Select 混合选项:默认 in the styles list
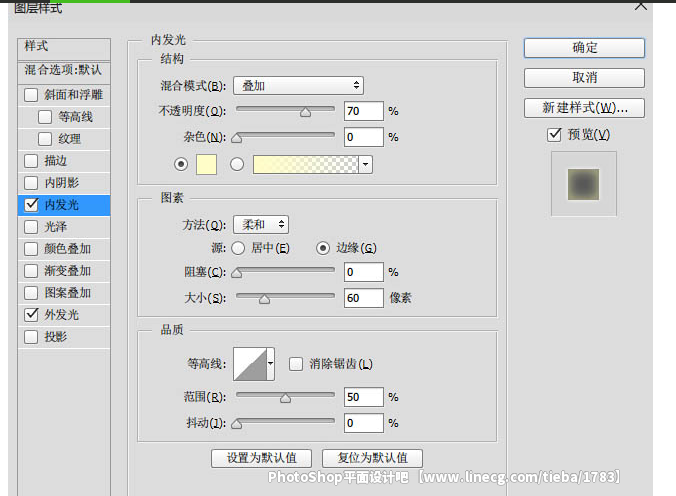Screen dimensions: 676x496 click(x=63, y=70)
